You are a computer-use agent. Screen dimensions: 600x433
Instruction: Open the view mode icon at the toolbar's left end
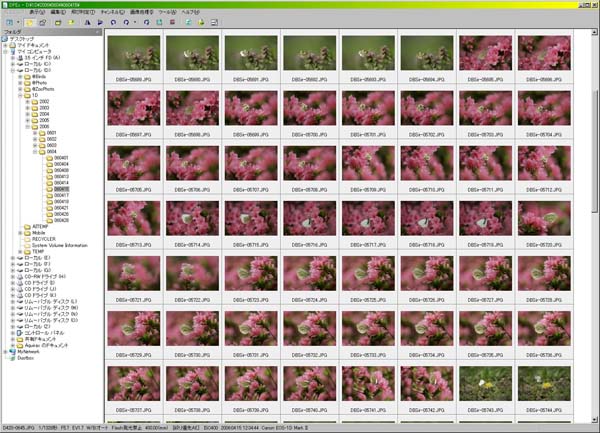point(10,23)
